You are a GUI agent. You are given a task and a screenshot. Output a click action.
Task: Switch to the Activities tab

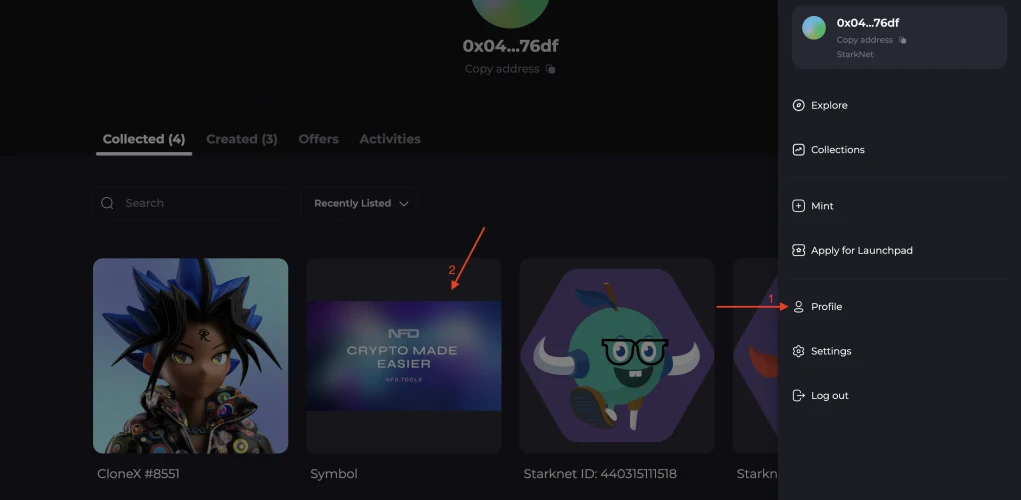tap(390, 139)
